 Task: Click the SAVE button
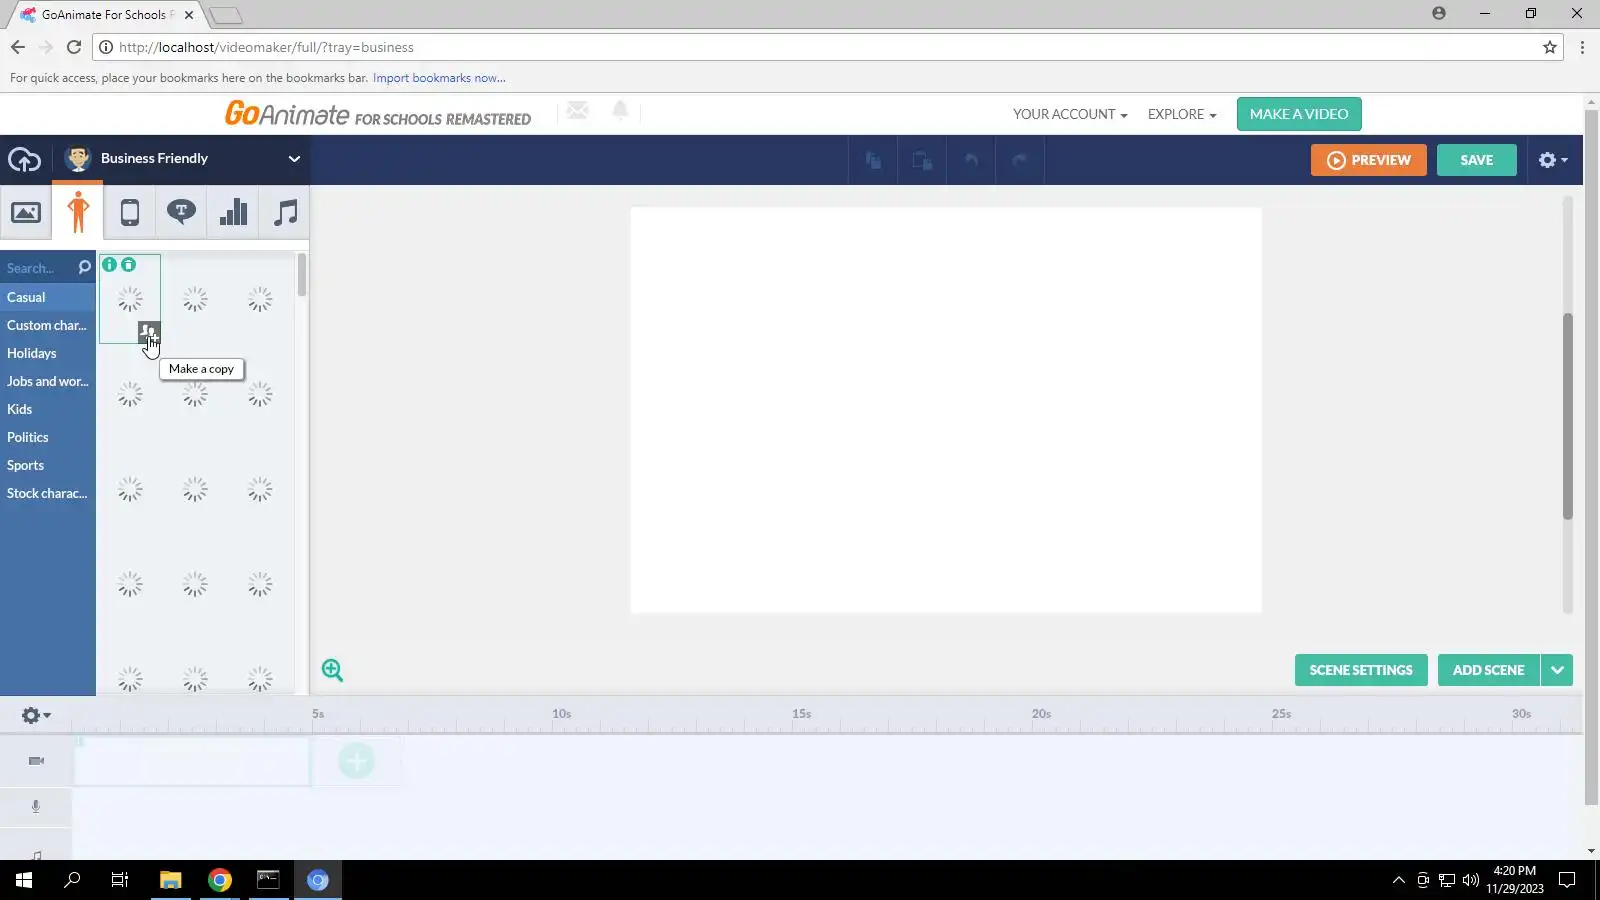tap(1476, 160)
